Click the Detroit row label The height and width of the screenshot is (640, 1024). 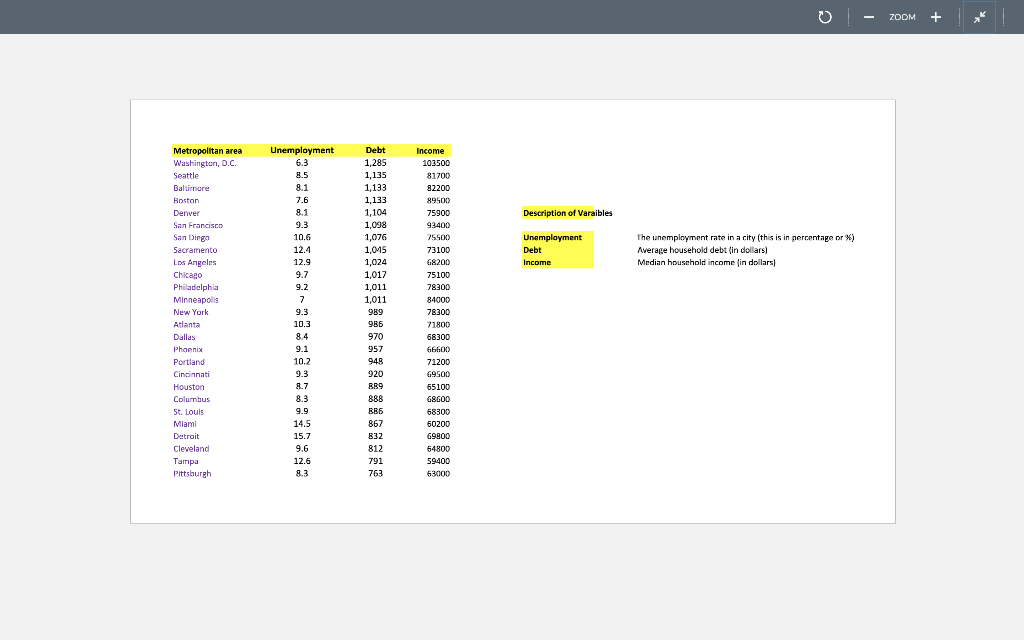pyautogui.click(x=185, y=436)
